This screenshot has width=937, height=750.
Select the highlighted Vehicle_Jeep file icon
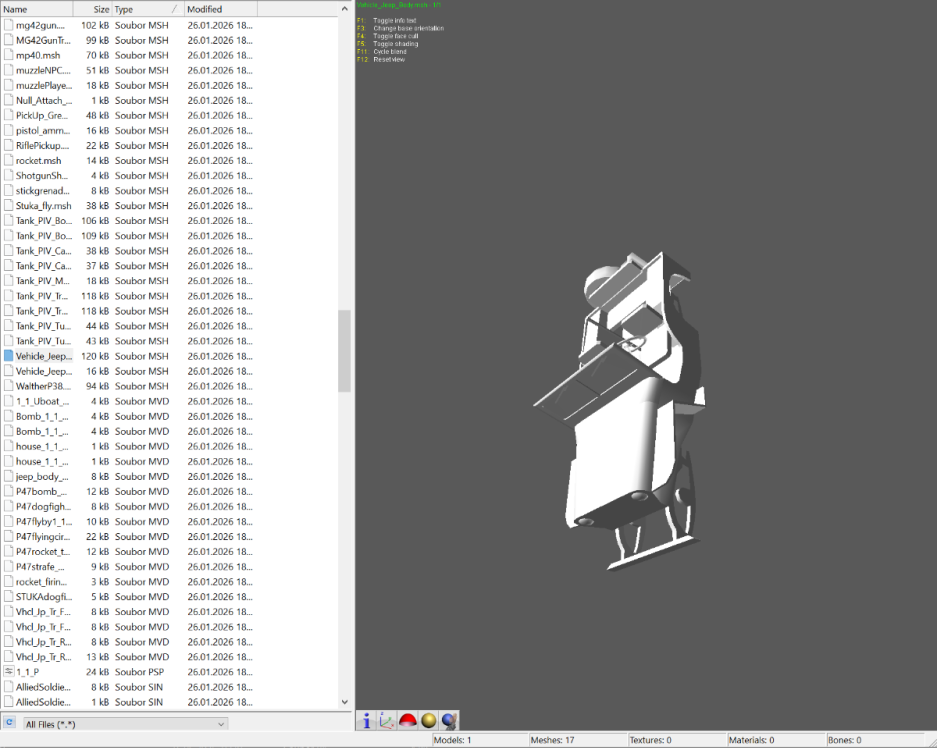tap(8, 356)
